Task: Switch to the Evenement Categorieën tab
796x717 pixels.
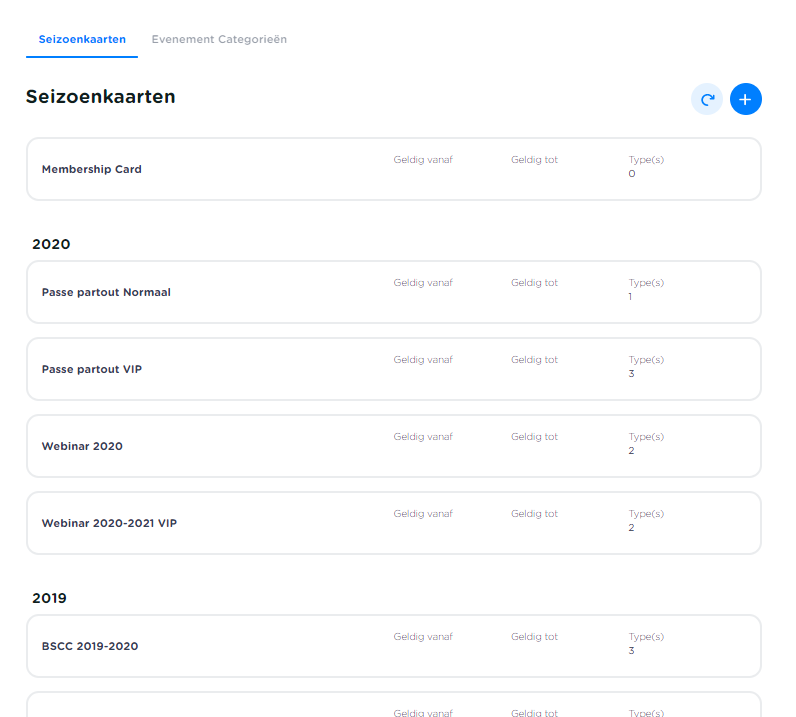Action: (219, 39)
